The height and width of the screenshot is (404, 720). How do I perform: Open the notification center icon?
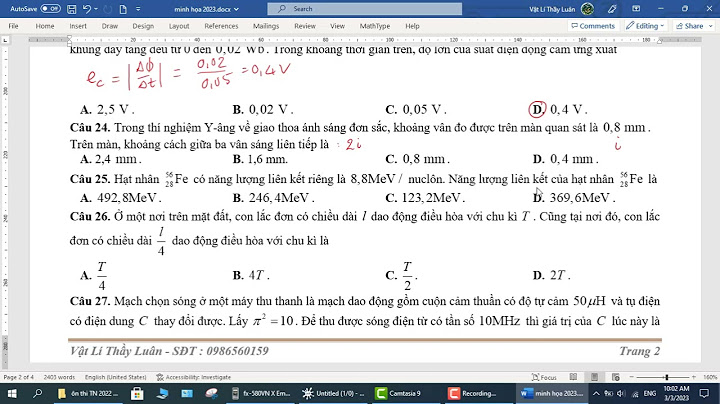[704, 393]
